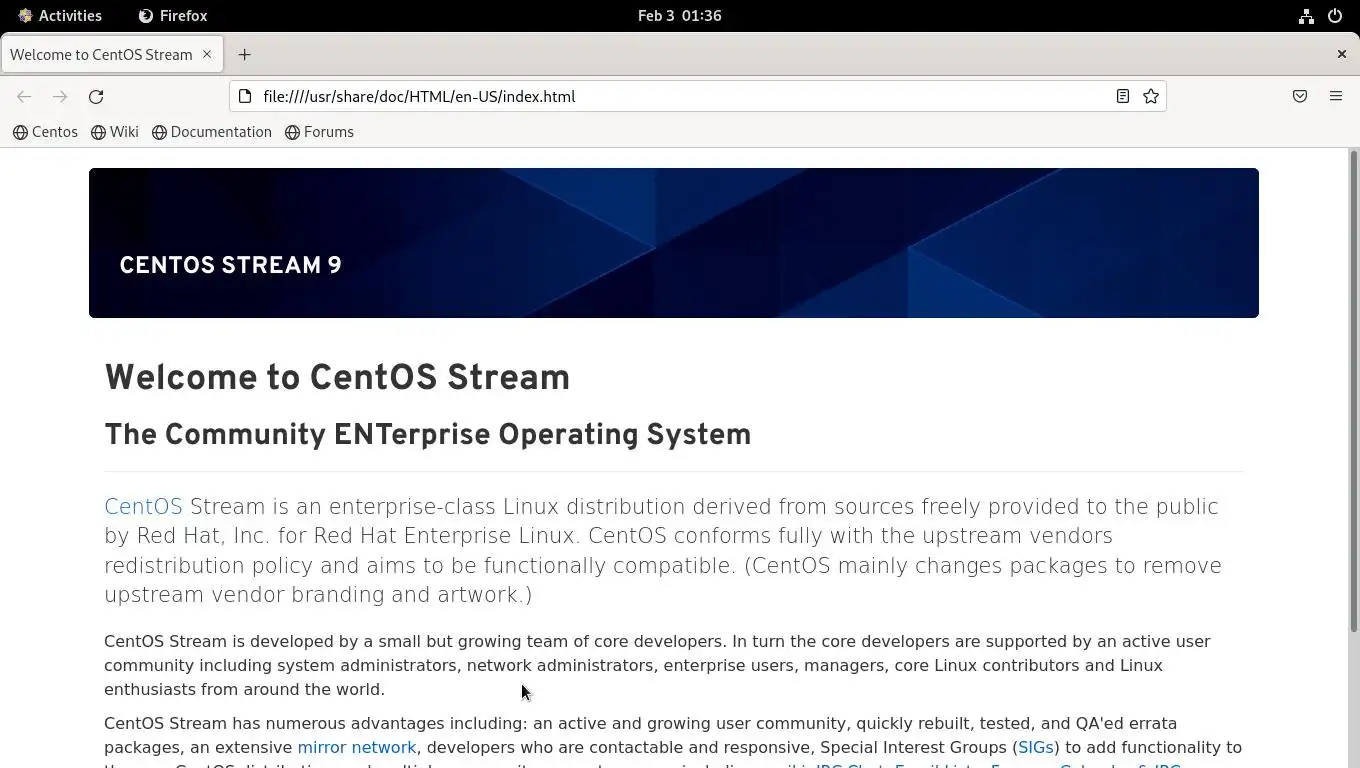The width and height of the screenshot is (1360, 768).
Task: Click the page info icon in address bar
Action: [245, 97]
